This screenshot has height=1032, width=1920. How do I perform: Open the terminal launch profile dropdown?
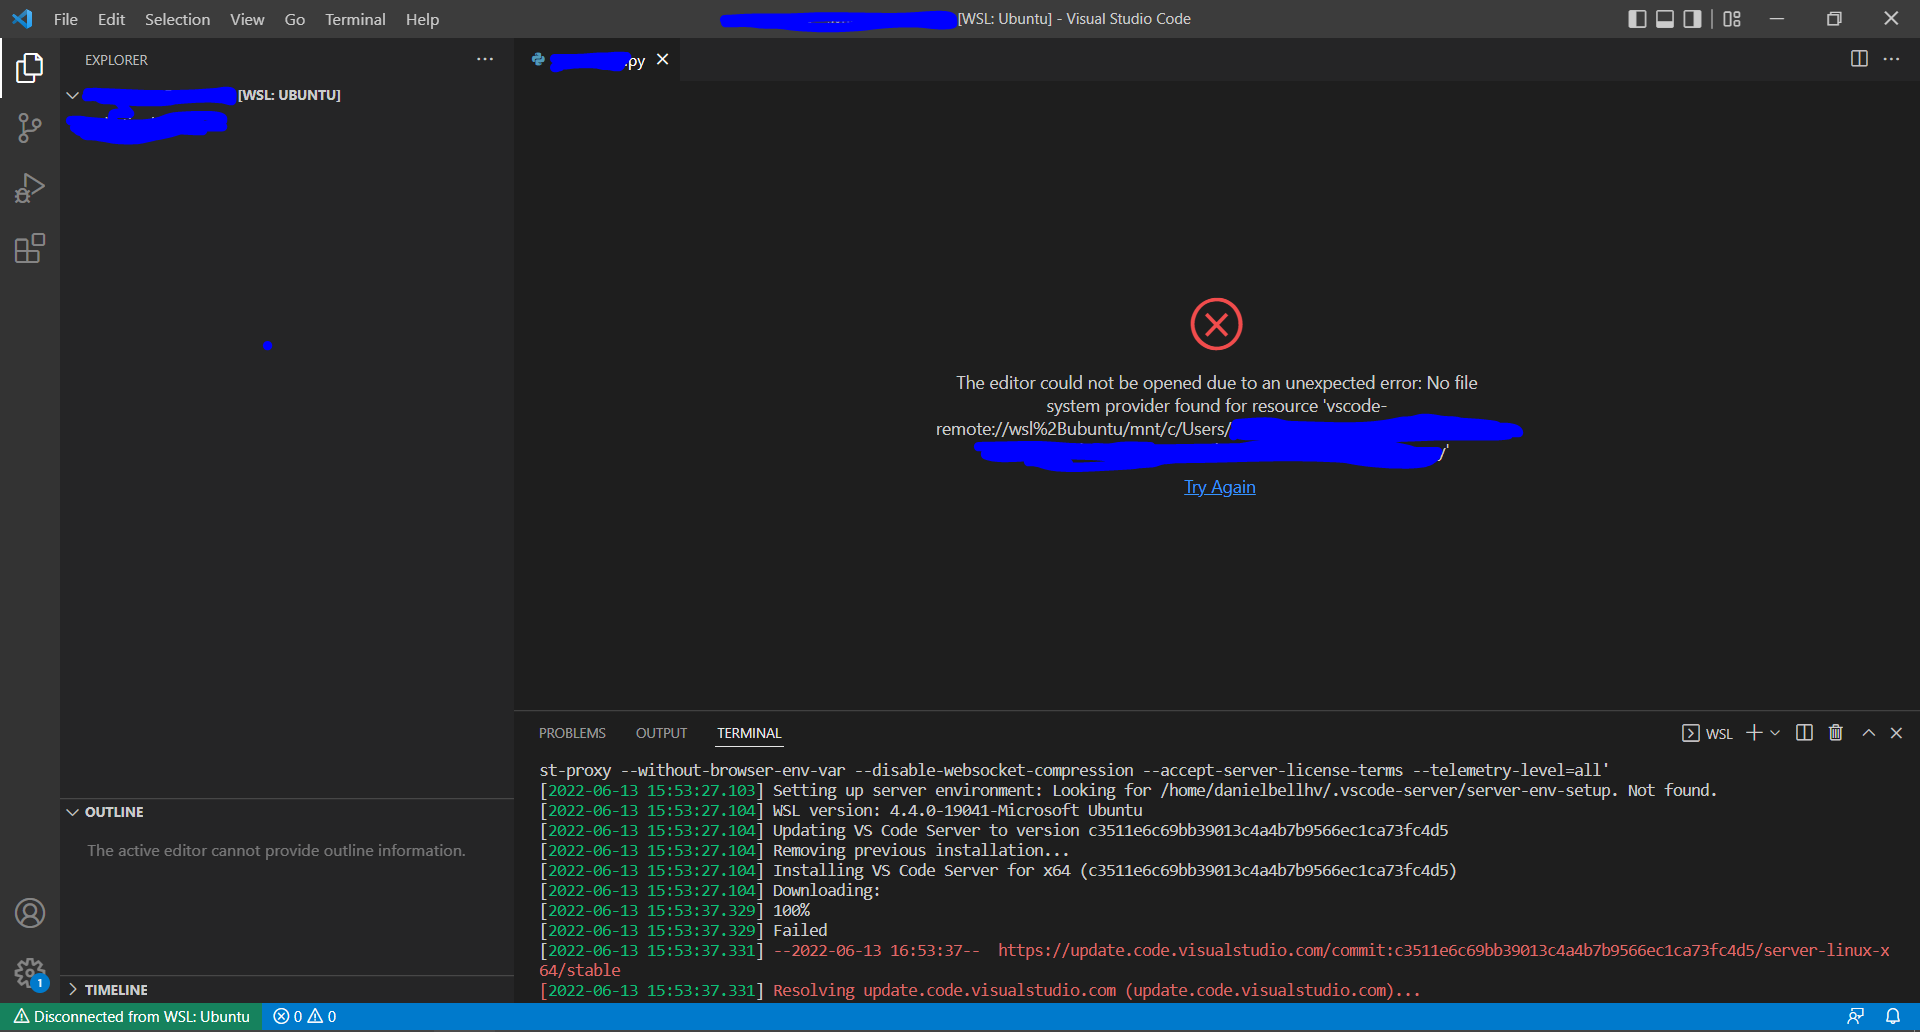point(1775,733)
